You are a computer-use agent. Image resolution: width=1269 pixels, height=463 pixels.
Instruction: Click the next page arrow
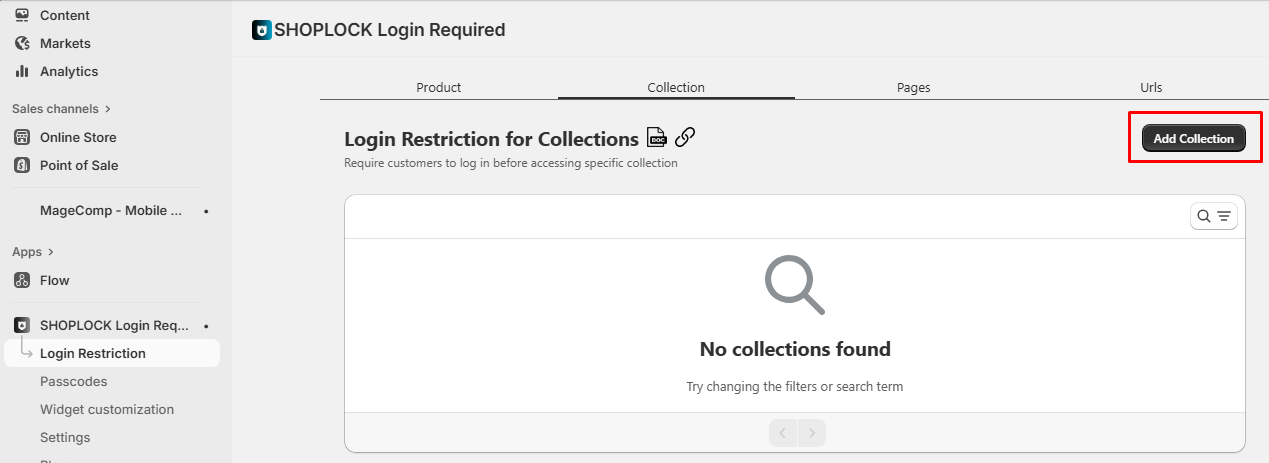pyautogui.click(x=812, y=433)
